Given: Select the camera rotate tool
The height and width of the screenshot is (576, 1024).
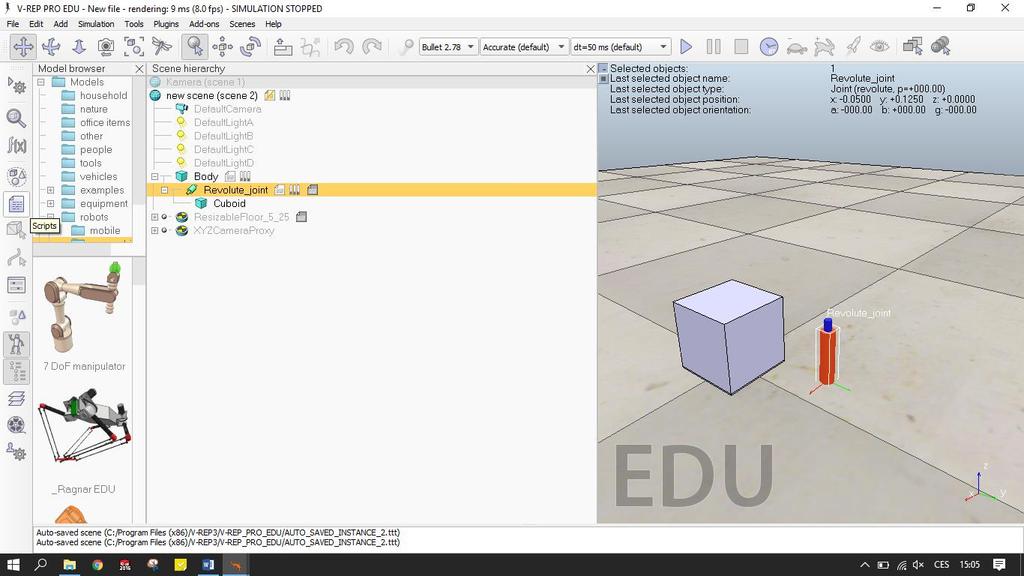Looking at the screenshot, I should point(51,46).
